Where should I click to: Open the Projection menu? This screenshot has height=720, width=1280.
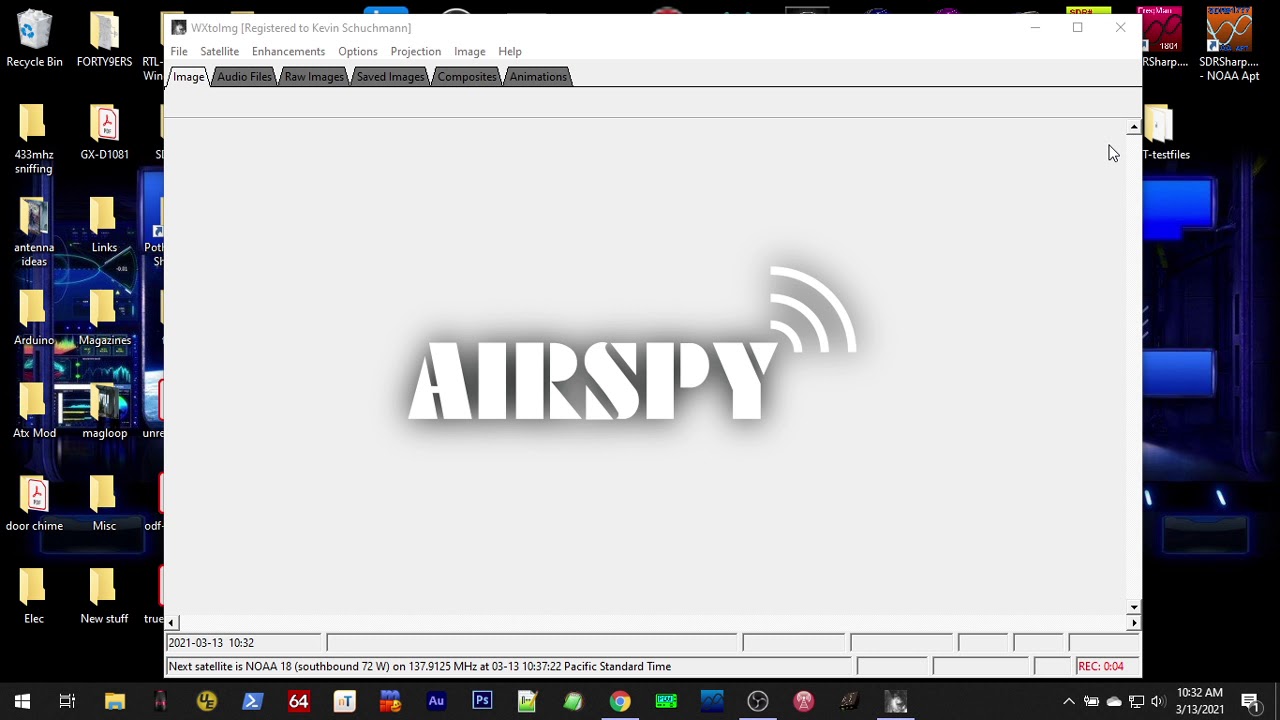[415, 51]
